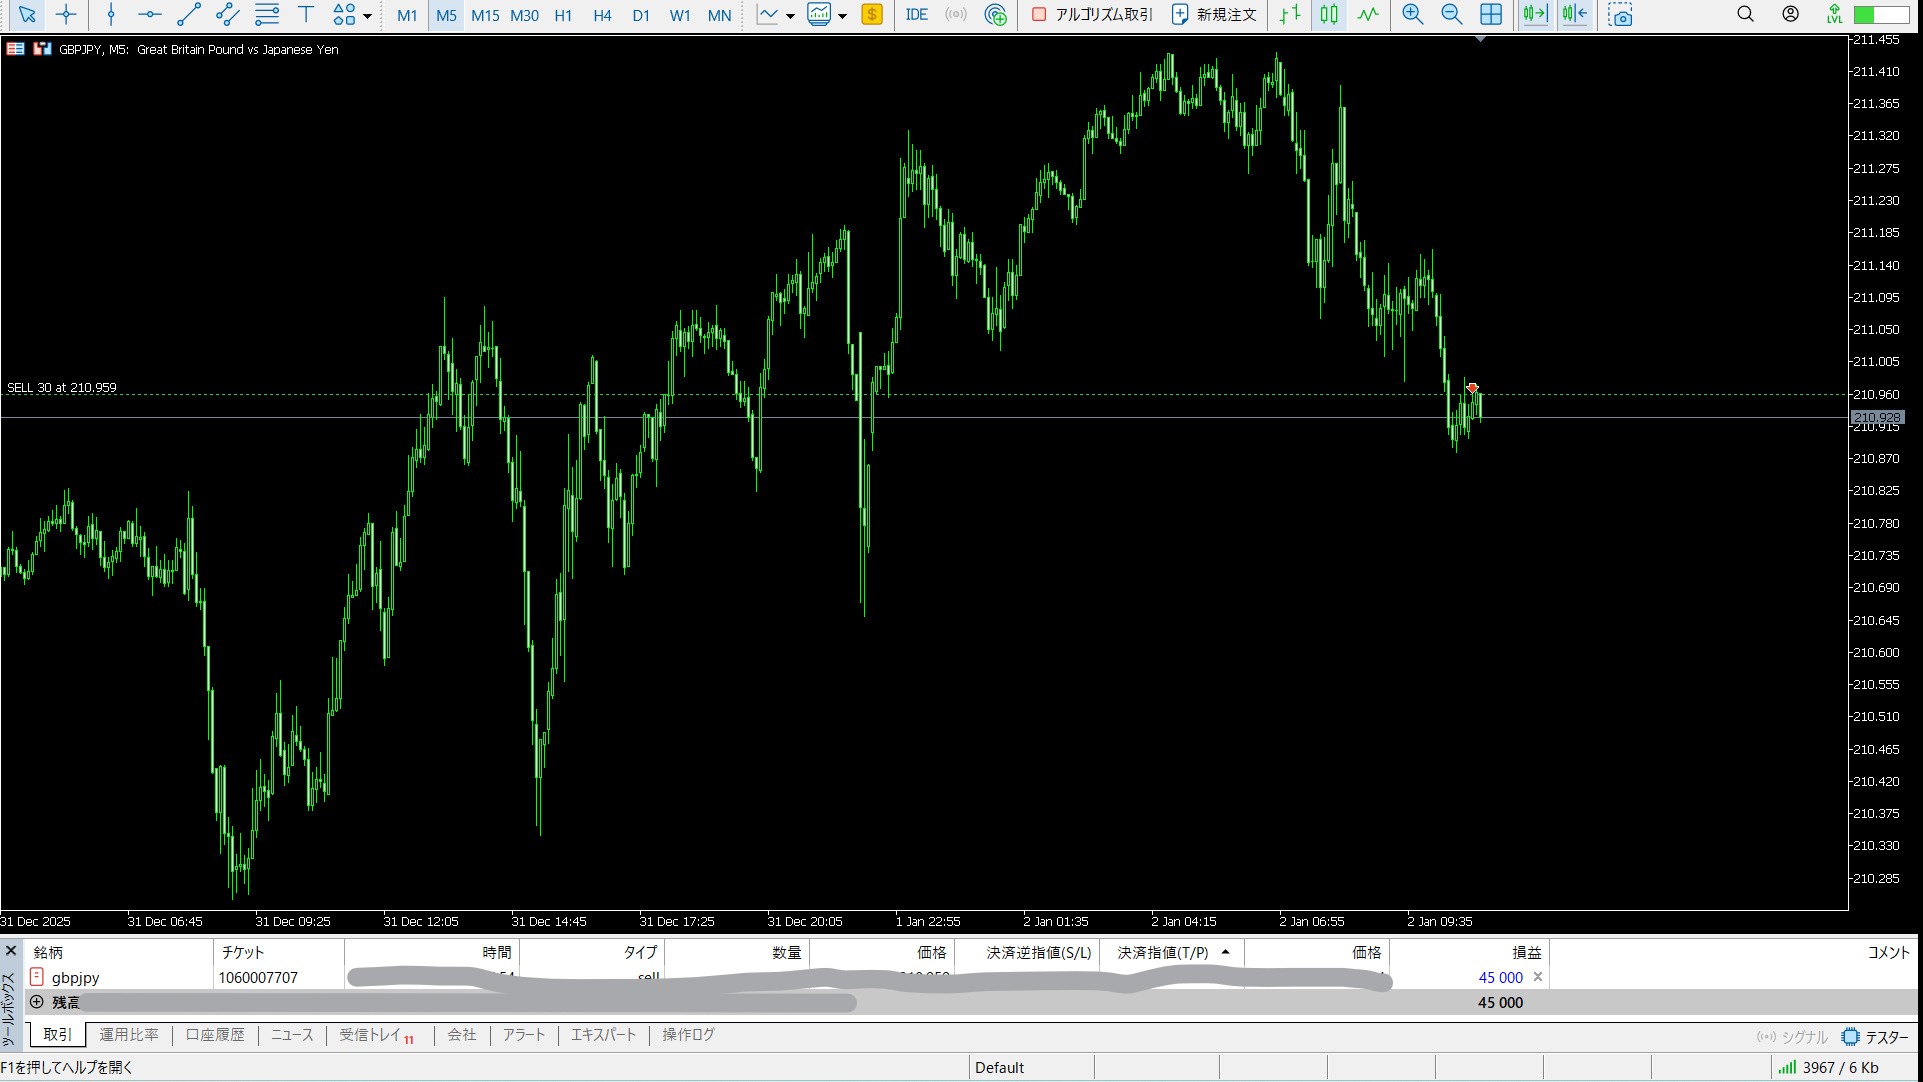The image size is (1923, 1082).
Task: Switch chart to H1 timeframe
Action: coord(563,15)
